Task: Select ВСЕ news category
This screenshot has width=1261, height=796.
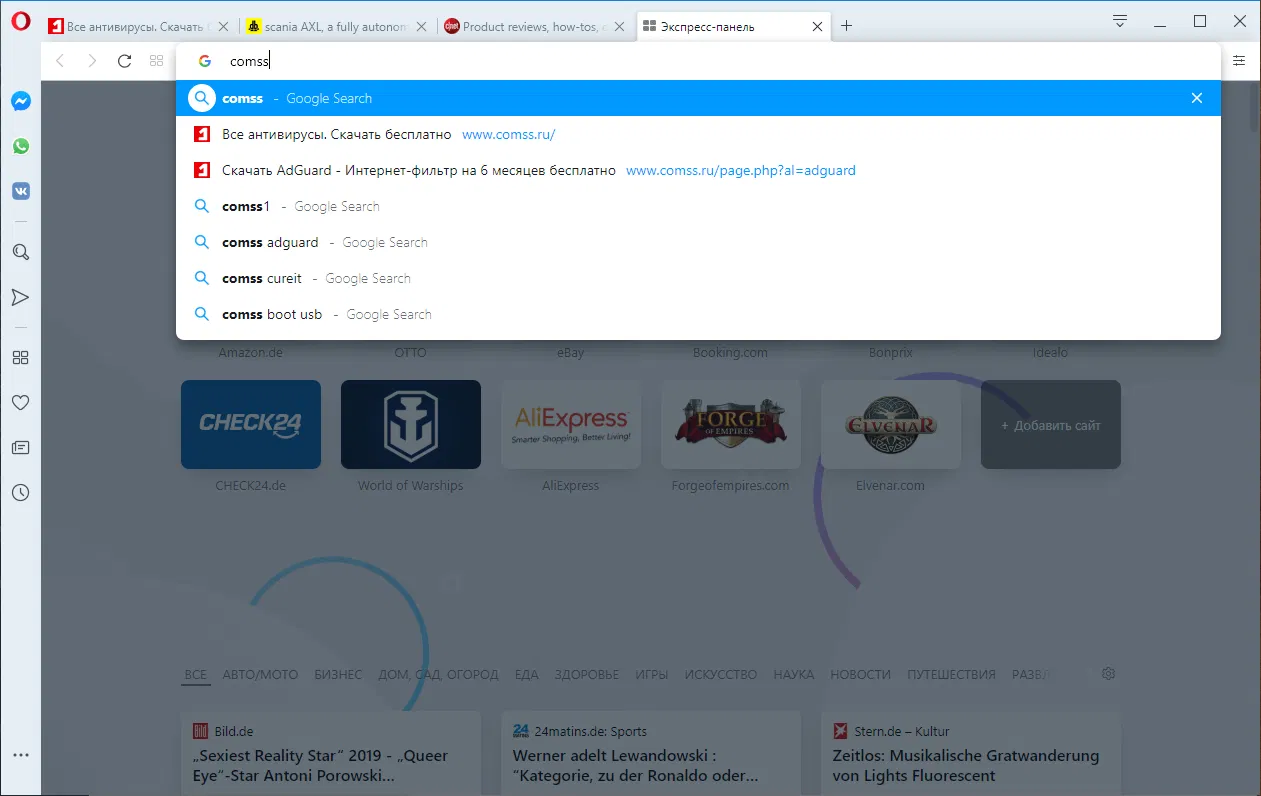Action: [x=195, y=675]
